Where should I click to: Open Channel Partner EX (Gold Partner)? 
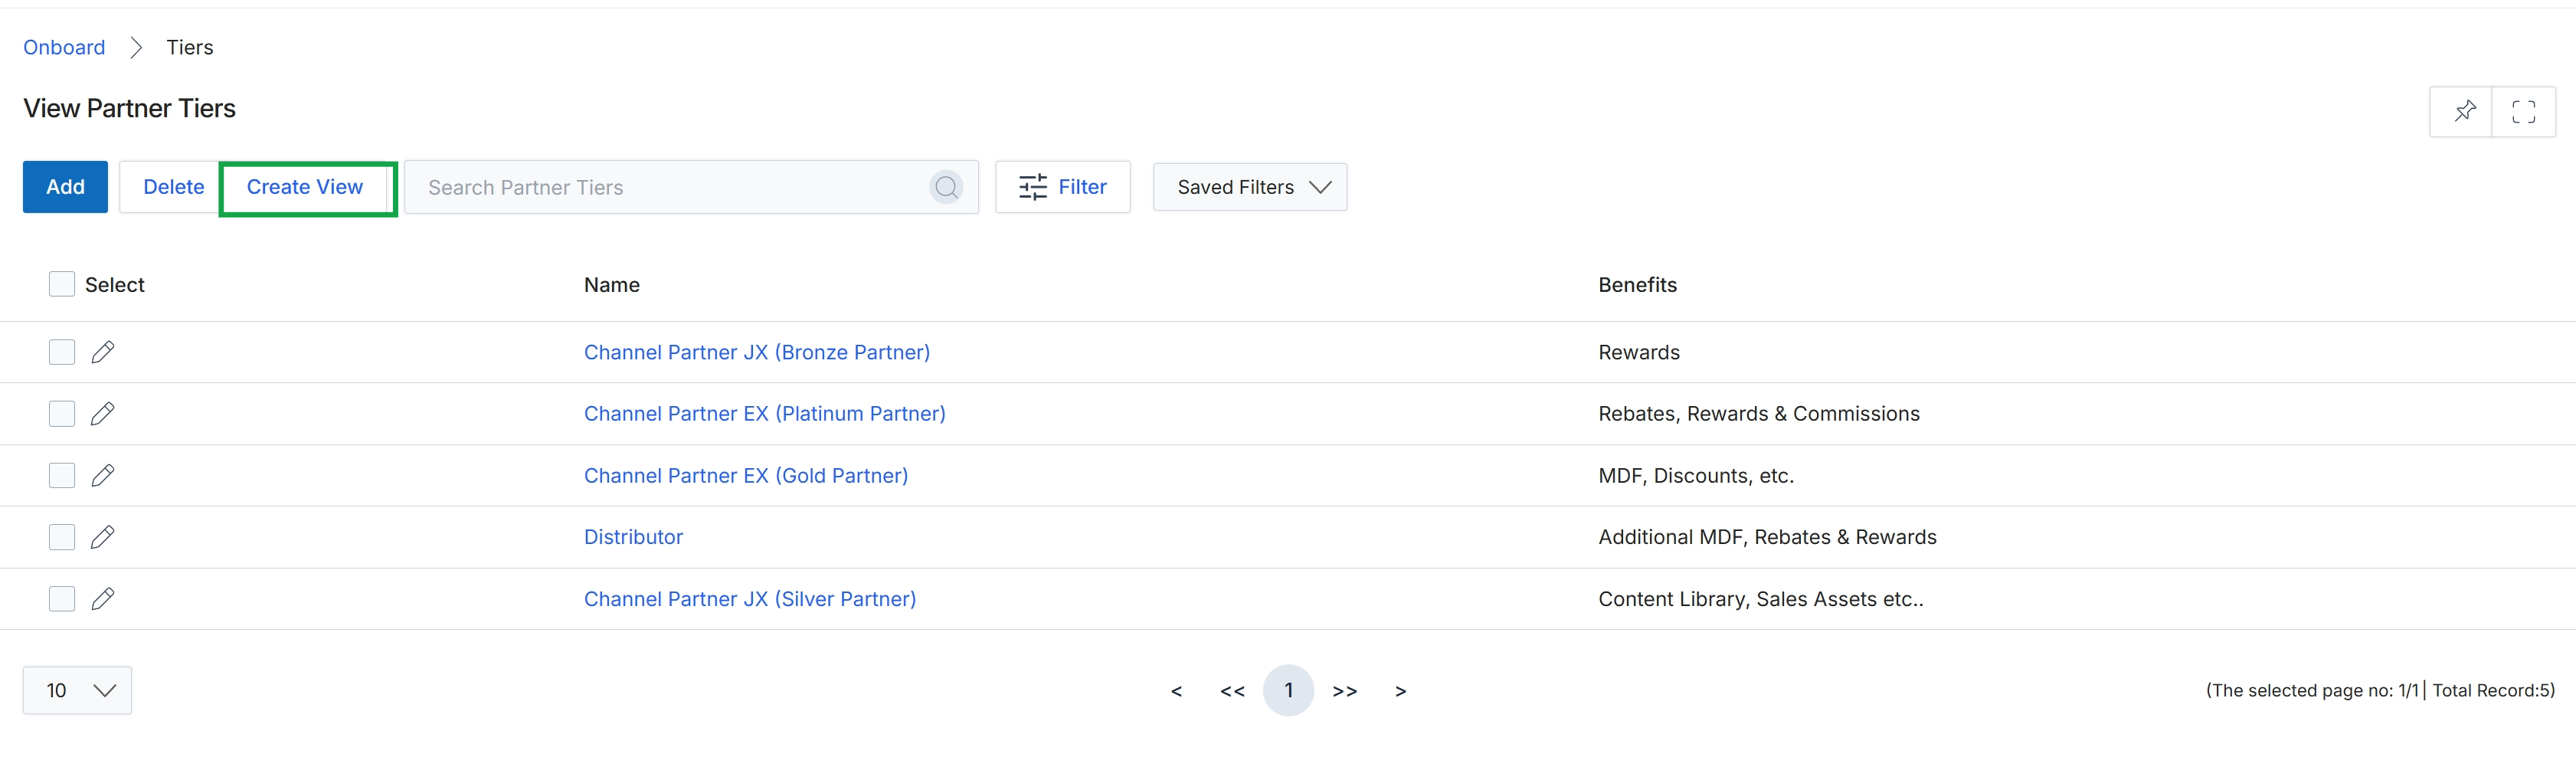tap(746, 476)
